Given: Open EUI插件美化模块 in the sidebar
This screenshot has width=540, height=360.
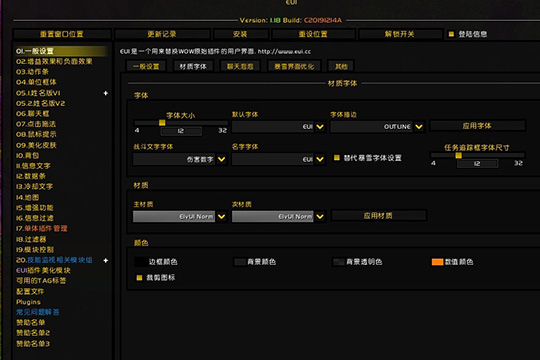Looking at the screenshot, I should click(43, 270).
